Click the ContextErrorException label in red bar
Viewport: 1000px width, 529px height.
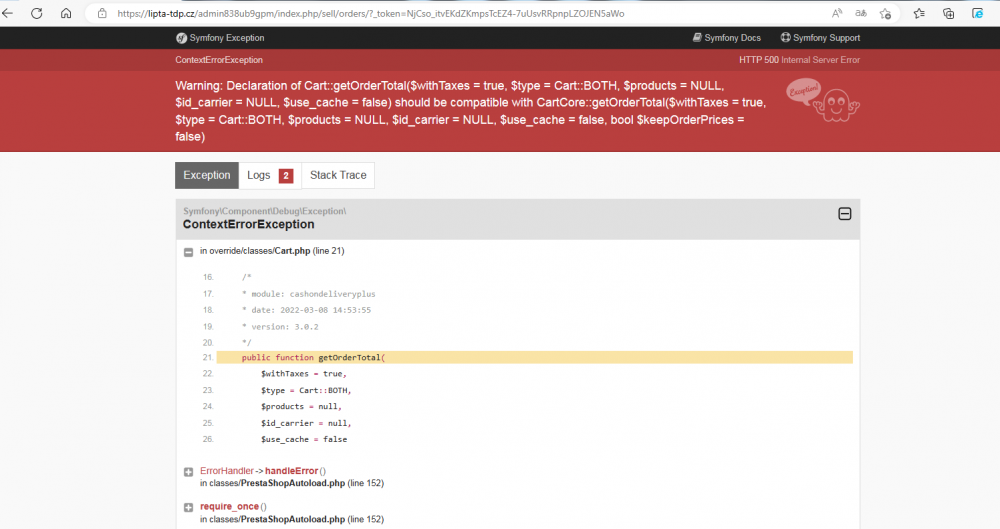click(x=219, y=60)
